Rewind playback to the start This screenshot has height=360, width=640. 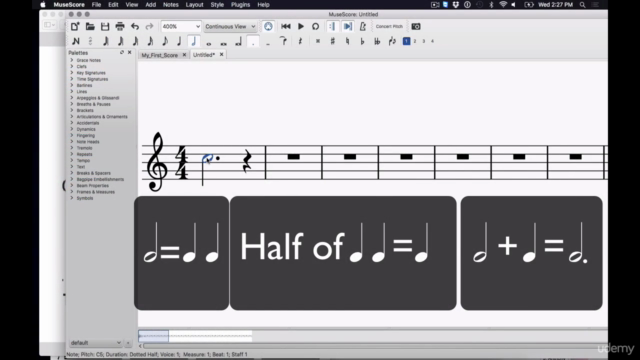click(x=286, y=27)
